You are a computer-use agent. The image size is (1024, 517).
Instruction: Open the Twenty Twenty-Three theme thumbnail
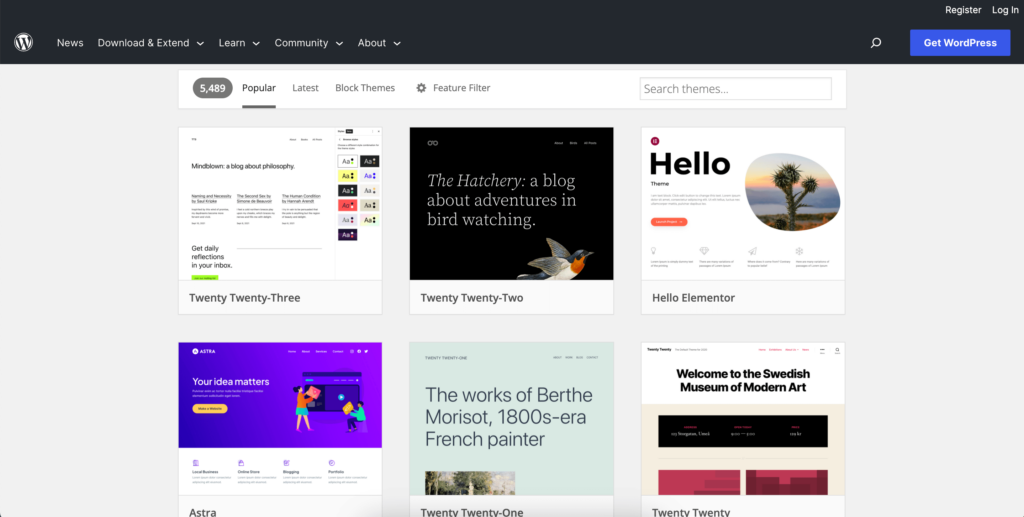(280, 204)
